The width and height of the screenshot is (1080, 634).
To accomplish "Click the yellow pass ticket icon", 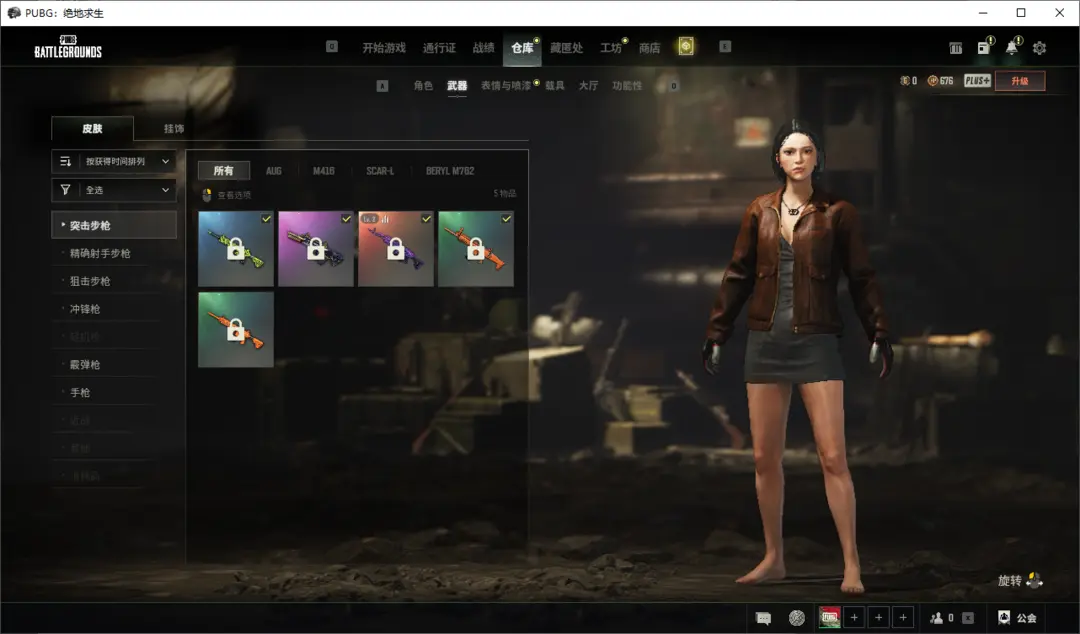I will [685, 47].
